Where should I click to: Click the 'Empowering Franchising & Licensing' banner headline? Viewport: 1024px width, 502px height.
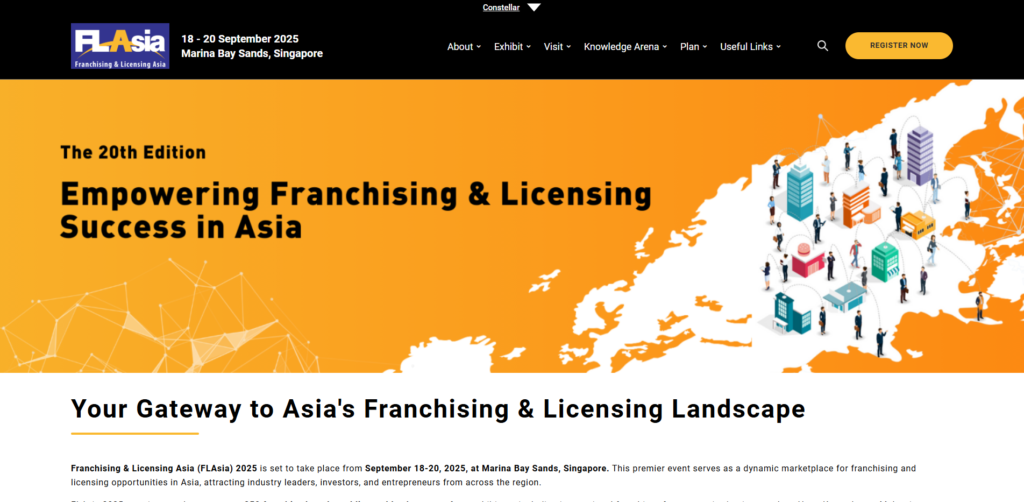coord(356,195)
